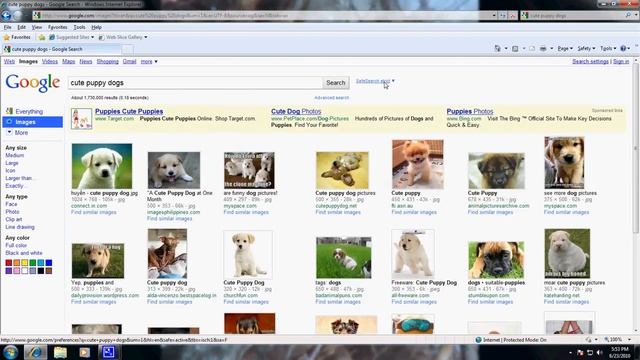This screenshot has height=360, width=640.
Task: Click the printer icon in the command bar
Action: [x=543, y=48]
